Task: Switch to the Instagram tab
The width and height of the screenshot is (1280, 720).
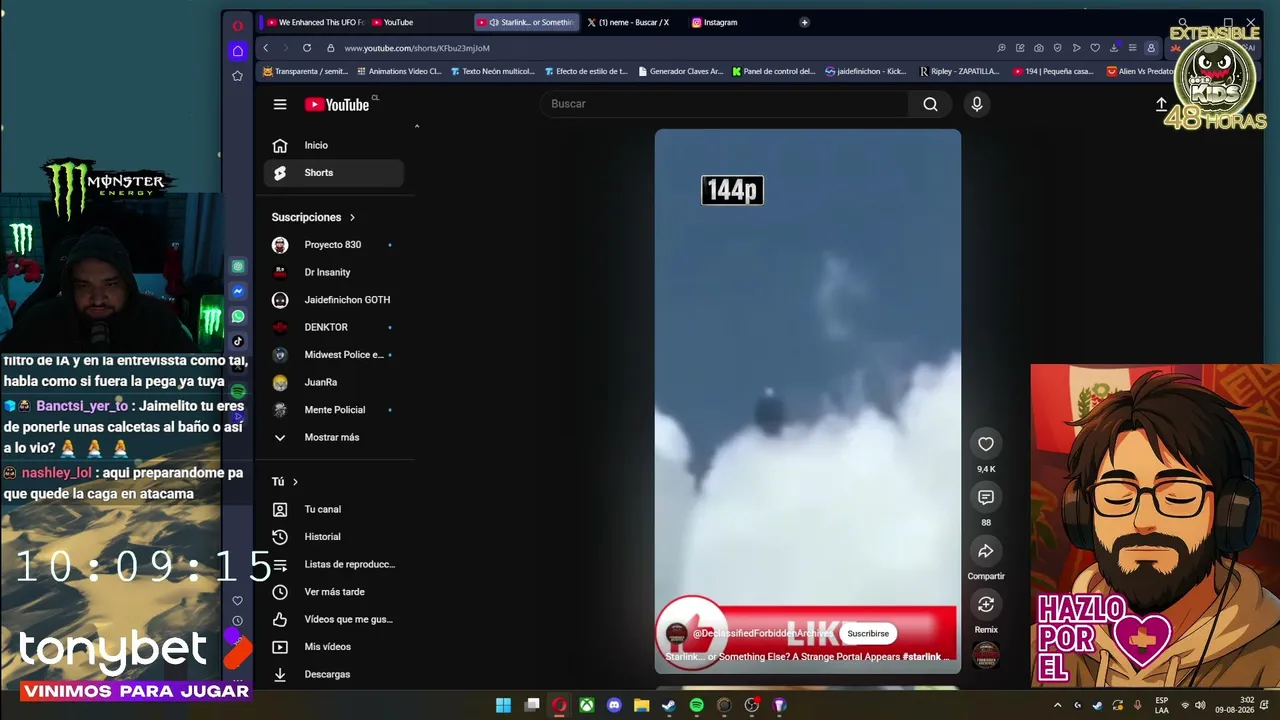Action: tap(738, 22)
